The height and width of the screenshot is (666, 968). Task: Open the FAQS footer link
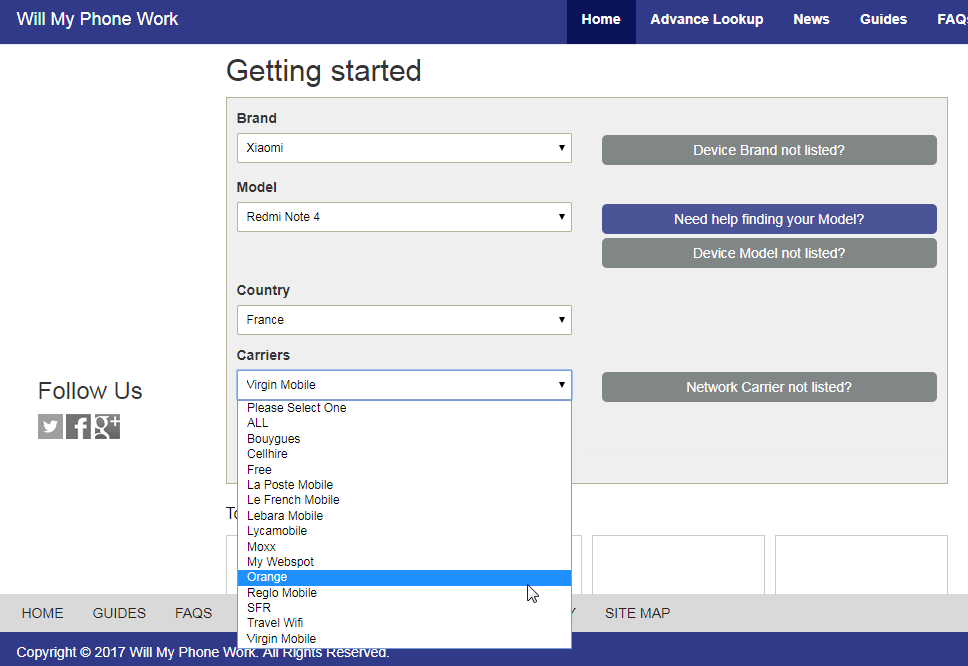193,613
